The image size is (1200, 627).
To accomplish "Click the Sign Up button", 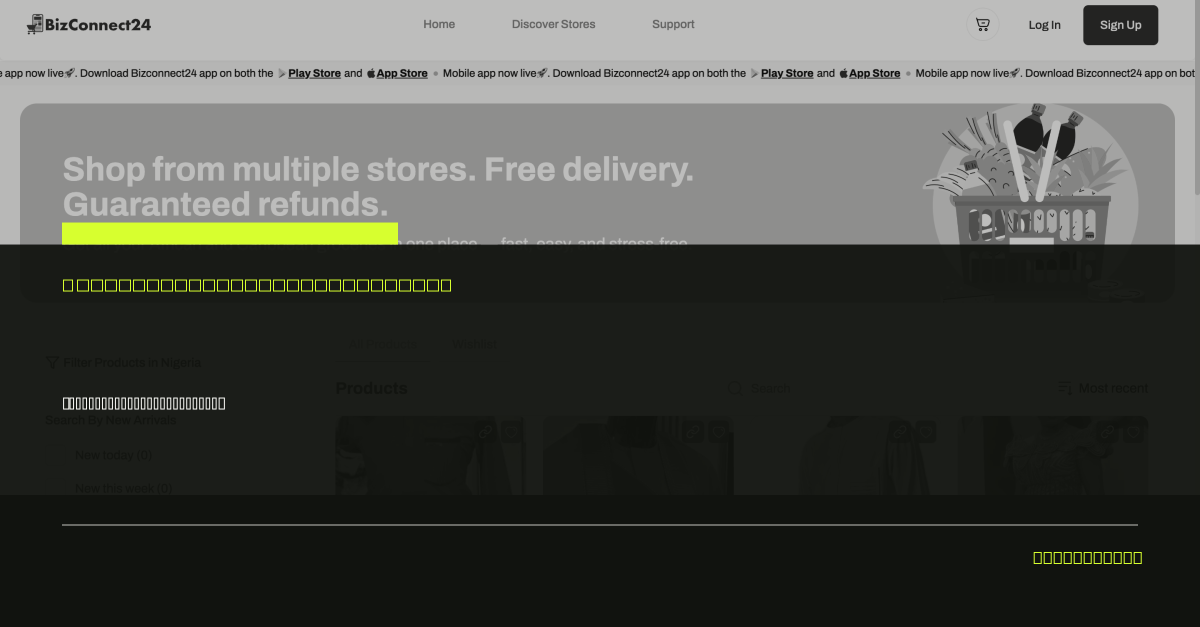I will point(1120,25).
